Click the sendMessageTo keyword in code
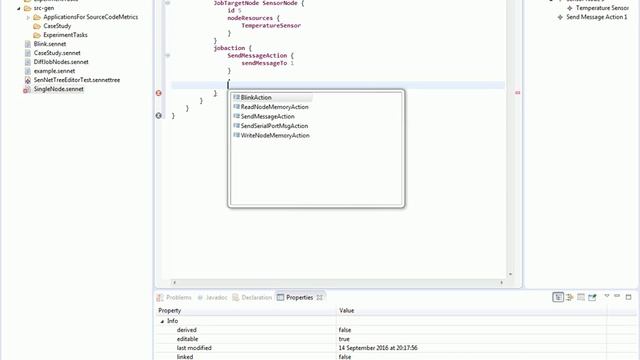This screenshot has height=360, width=640. point(264,63)
